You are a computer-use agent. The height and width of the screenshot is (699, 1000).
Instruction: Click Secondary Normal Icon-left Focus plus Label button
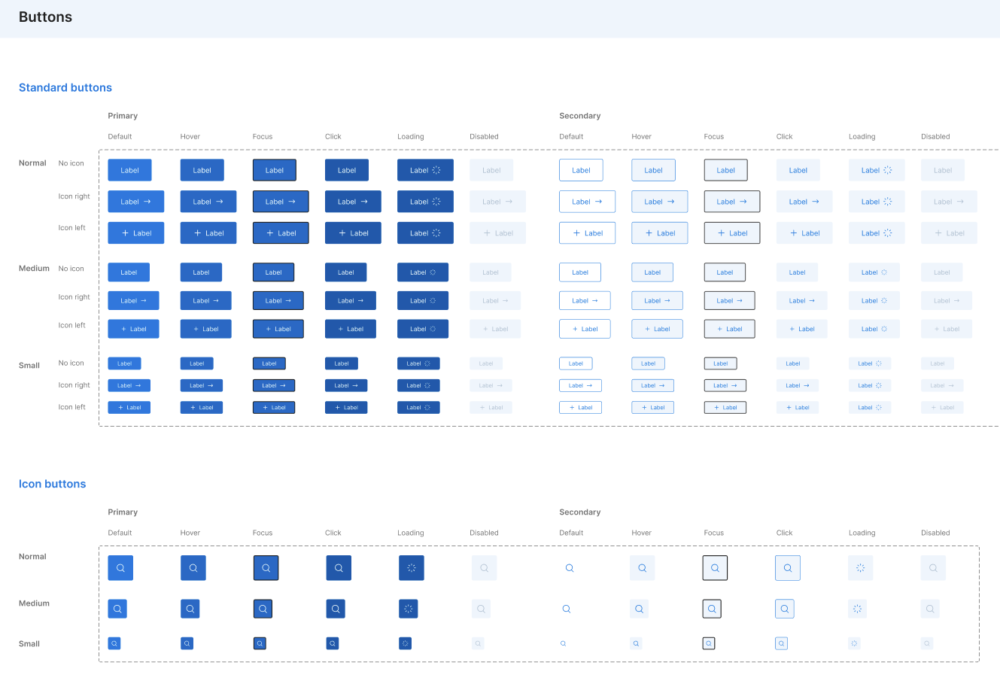point(732,233)
